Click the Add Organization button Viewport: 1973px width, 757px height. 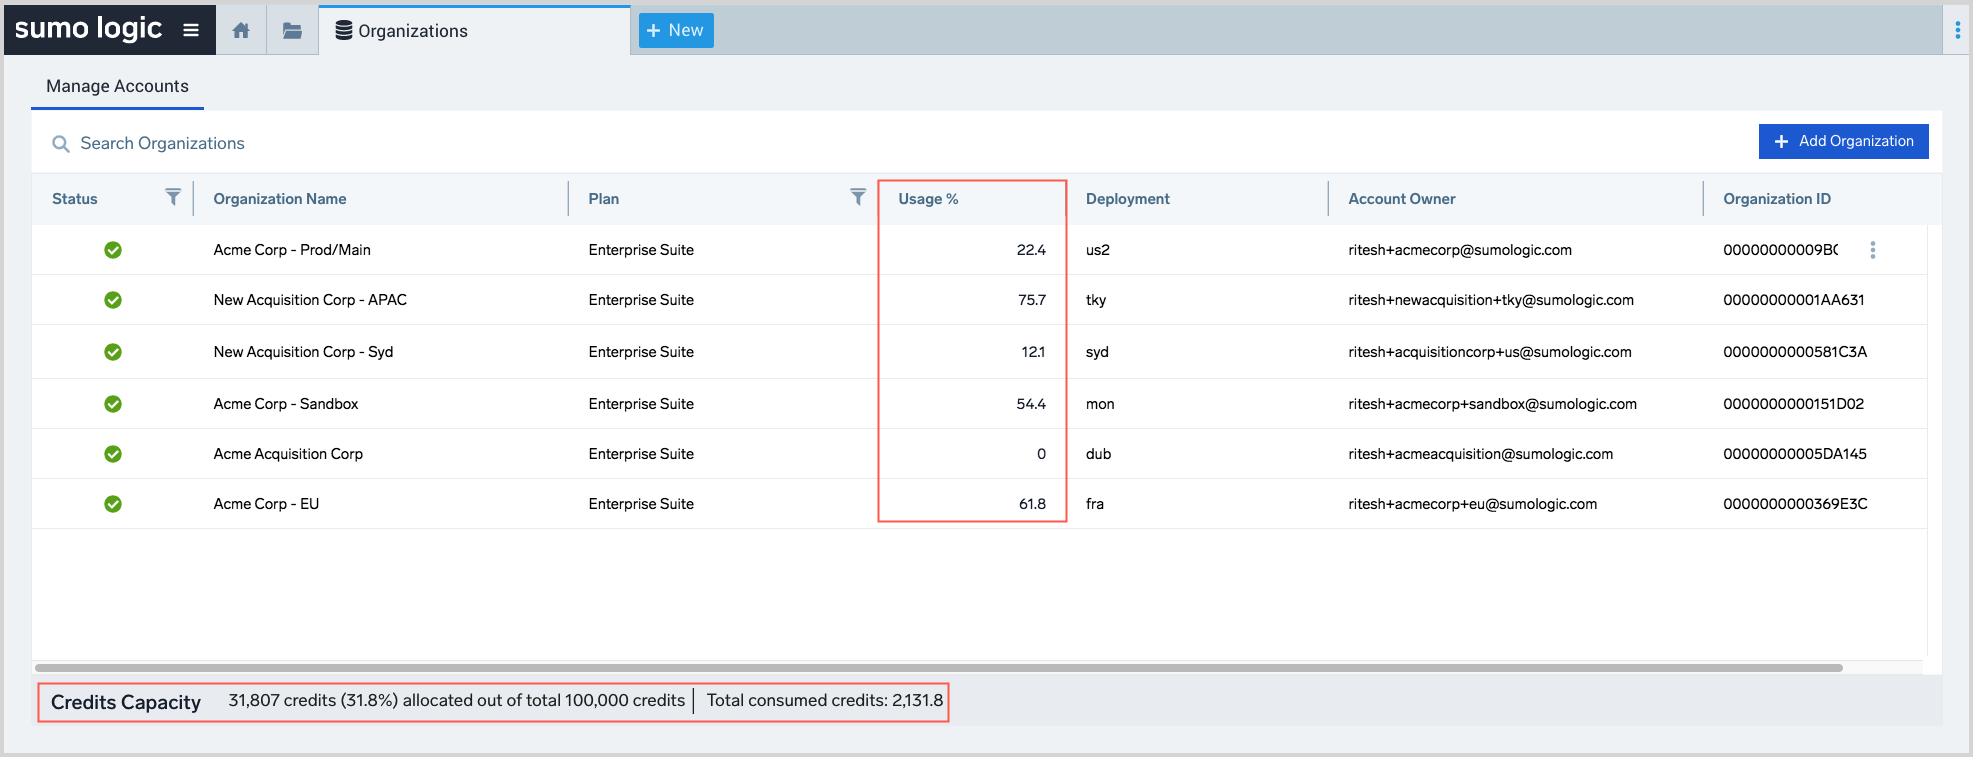point(1843,141)
